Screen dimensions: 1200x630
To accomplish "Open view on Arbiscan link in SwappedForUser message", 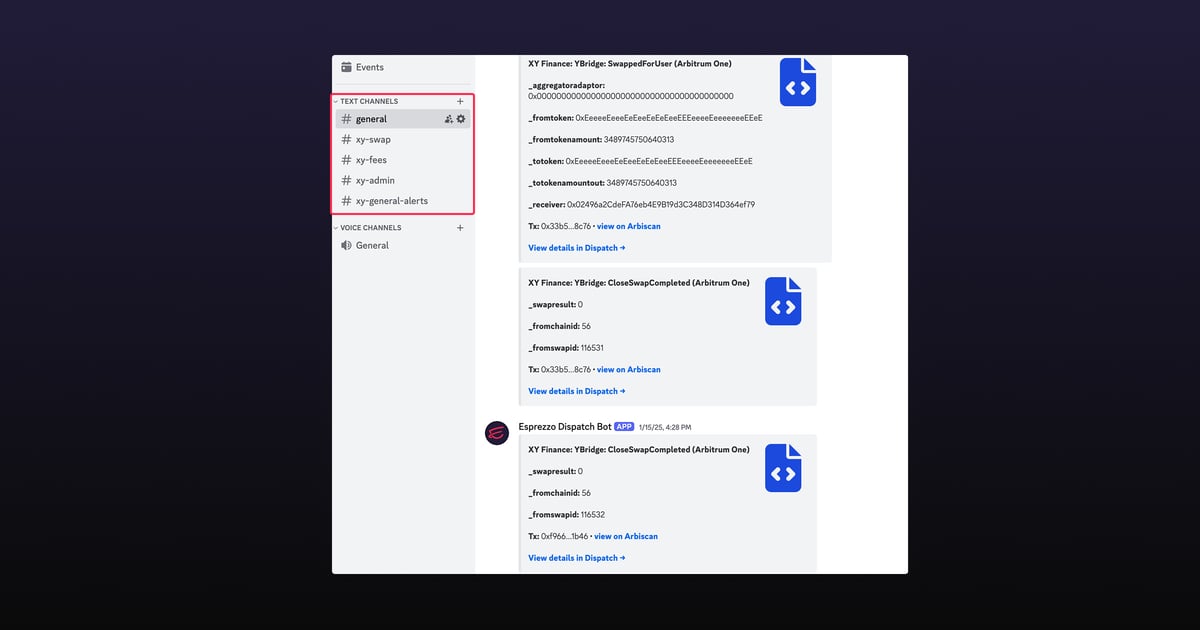I will click(629, 226).
